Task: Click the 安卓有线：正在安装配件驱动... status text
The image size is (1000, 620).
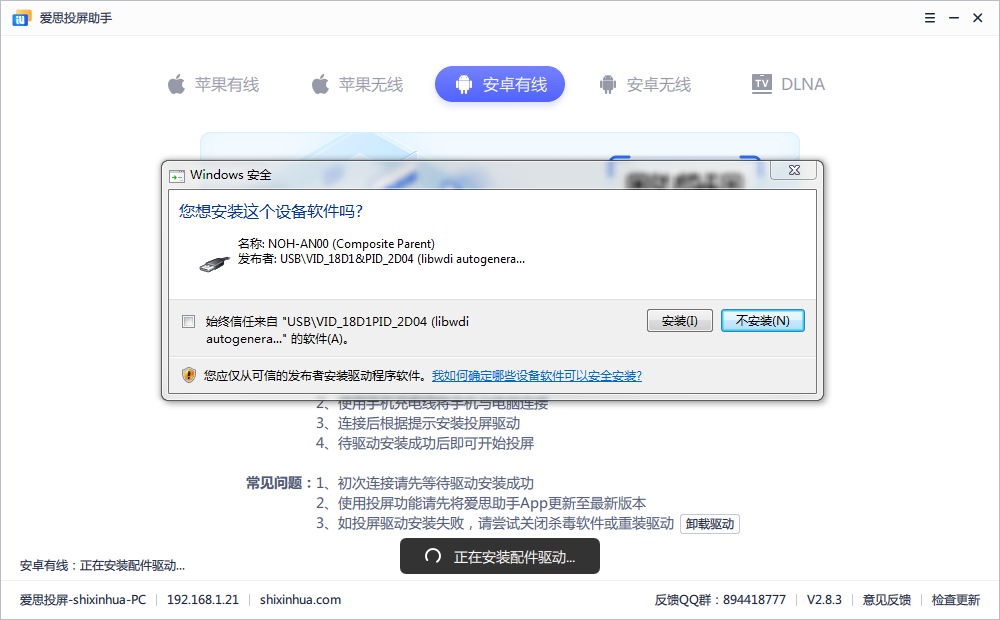Action: point(102,565)
